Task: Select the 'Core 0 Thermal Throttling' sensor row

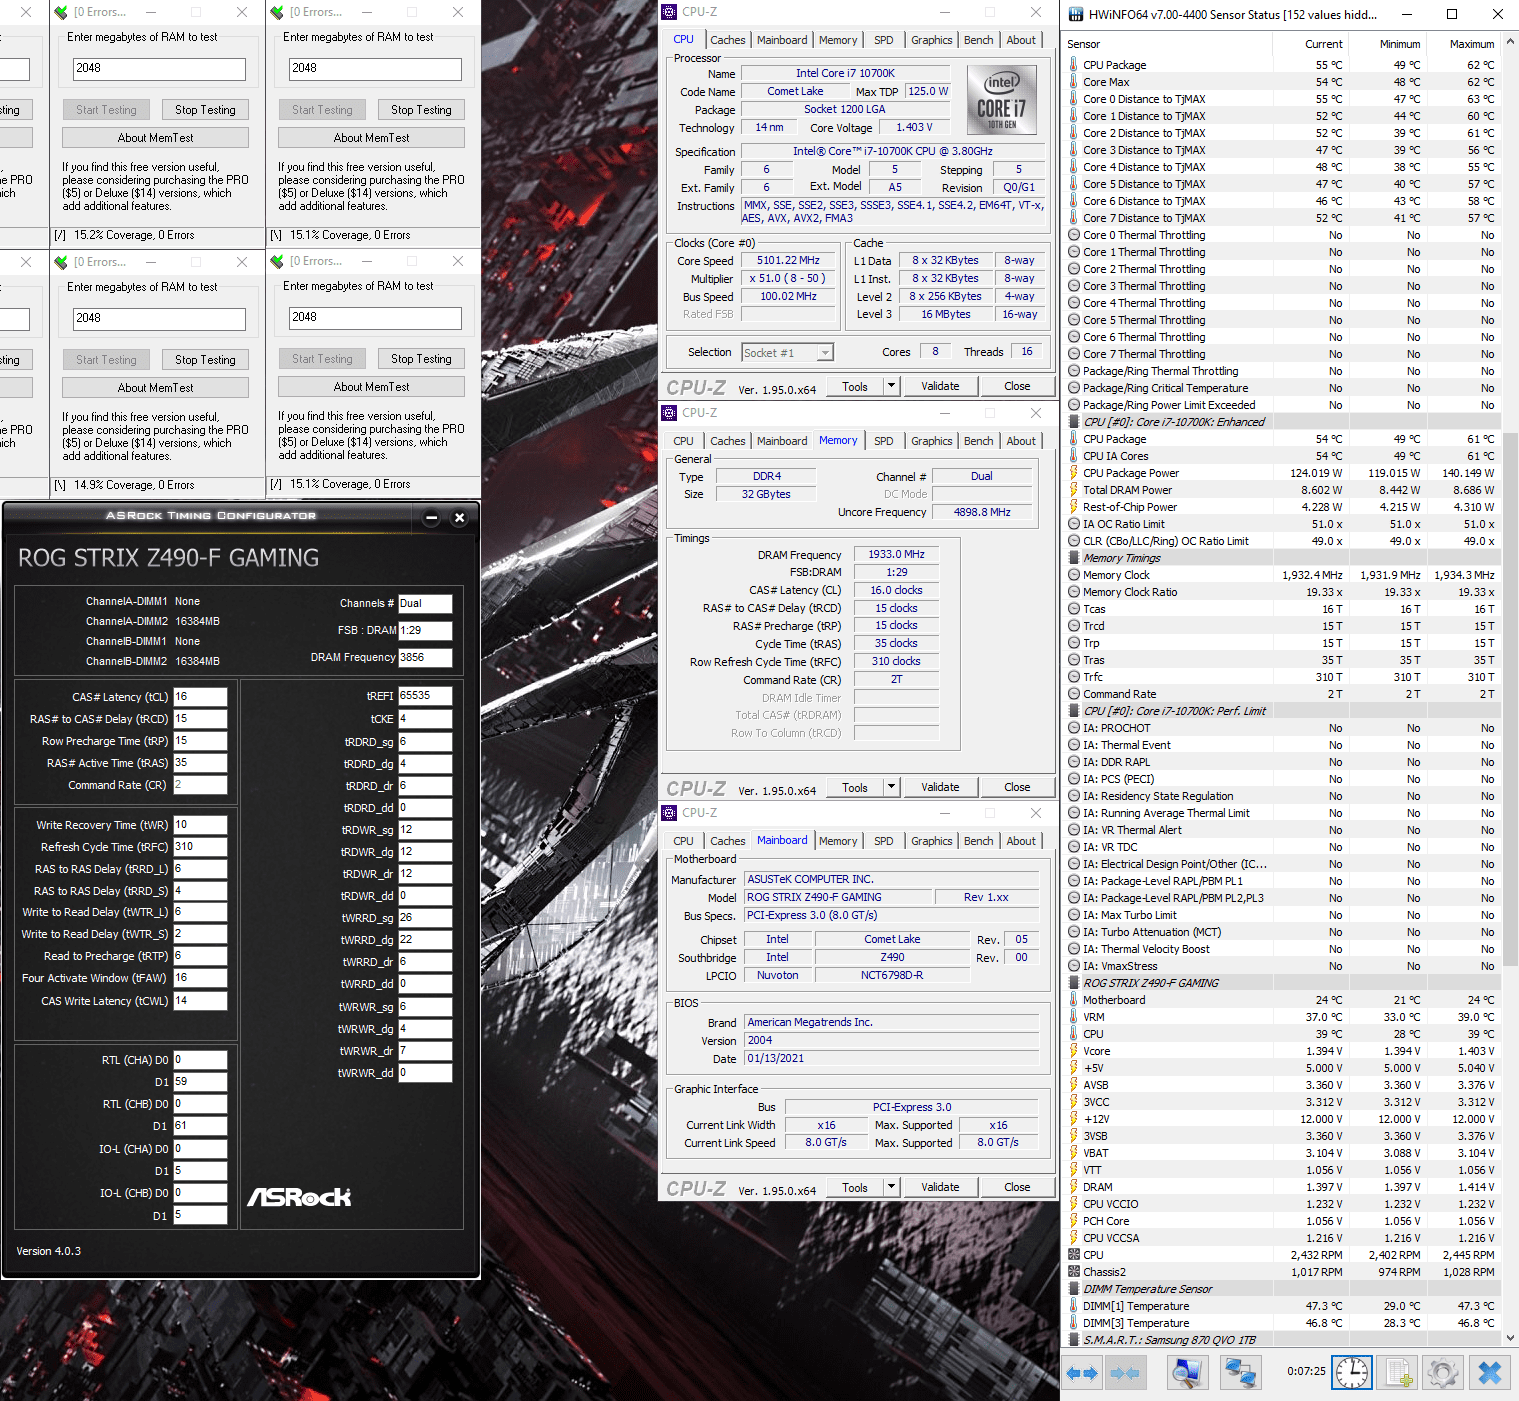Action: click(1282, 235)
